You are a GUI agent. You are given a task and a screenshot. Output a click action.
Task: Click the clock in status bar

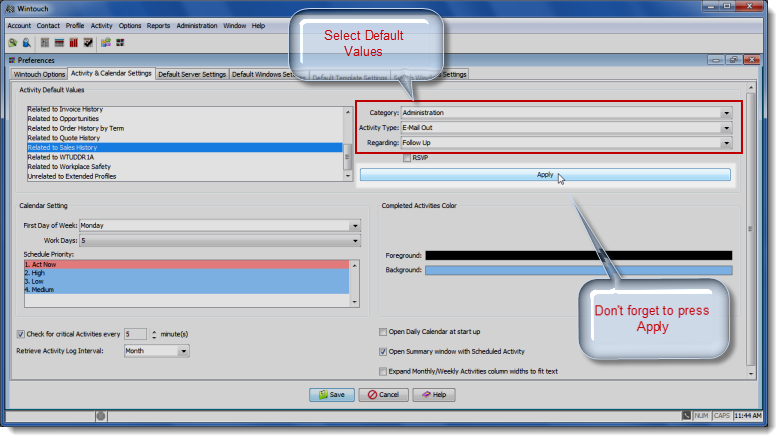(748, 416)
